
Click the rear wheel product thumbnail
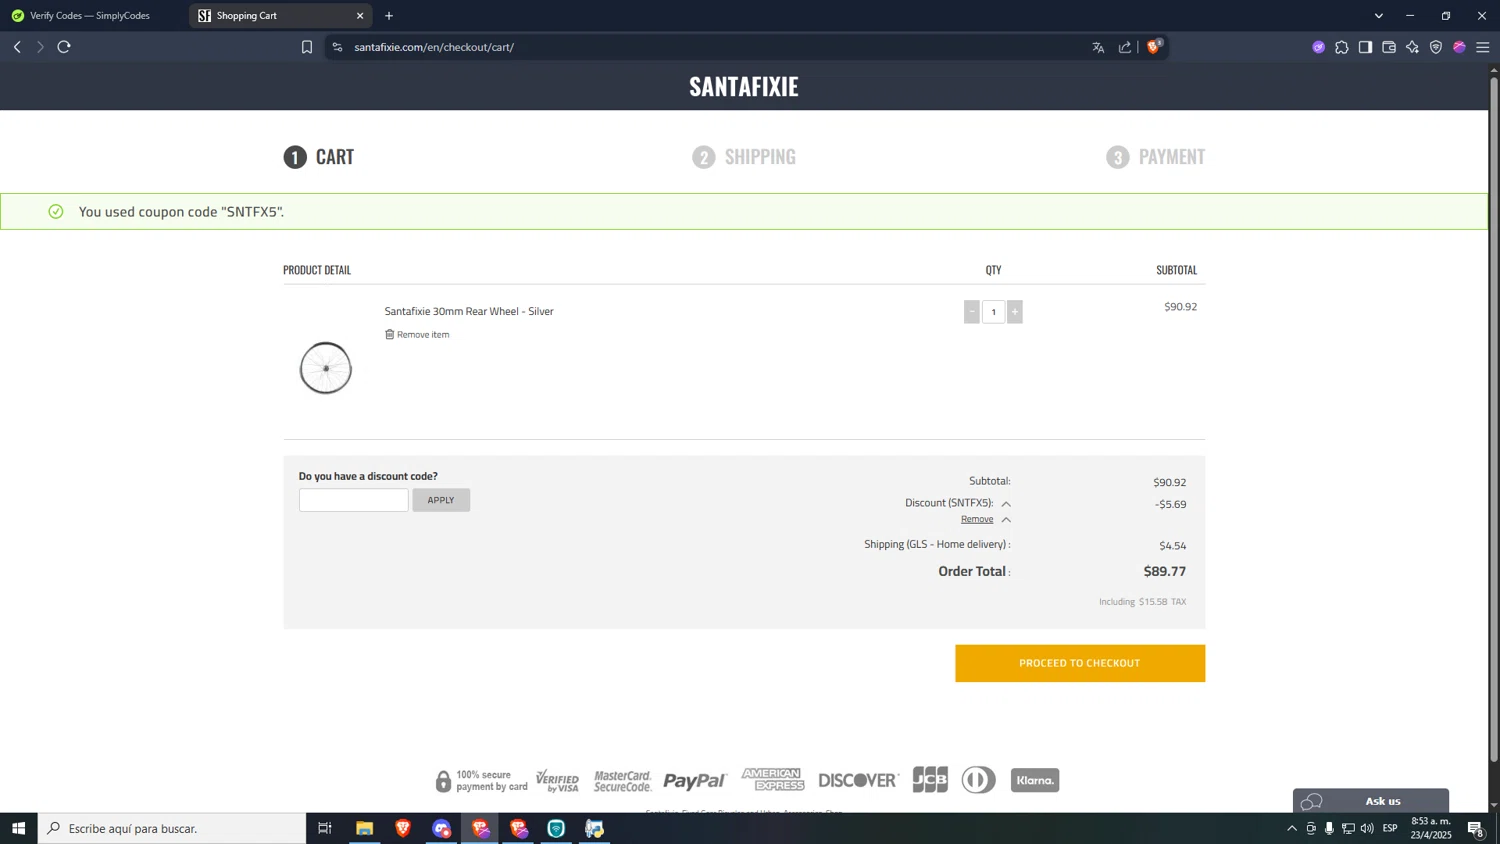click(326, 368)
